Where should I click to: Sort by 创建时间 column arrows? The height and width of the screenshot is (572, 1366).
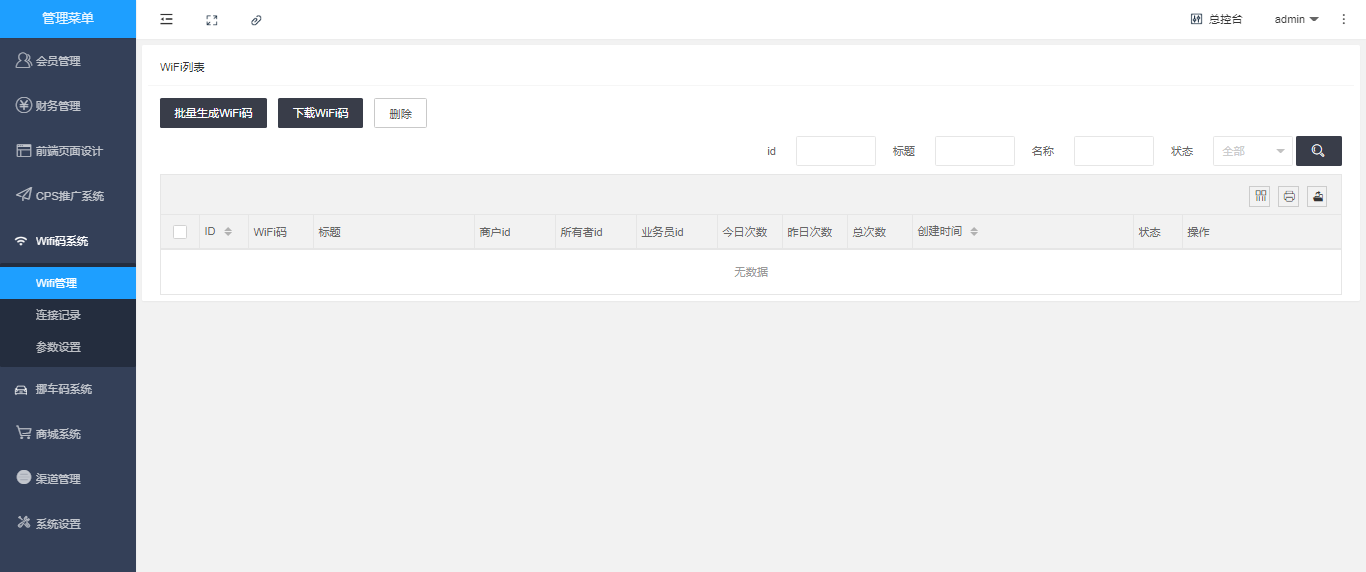pos(974,232)
